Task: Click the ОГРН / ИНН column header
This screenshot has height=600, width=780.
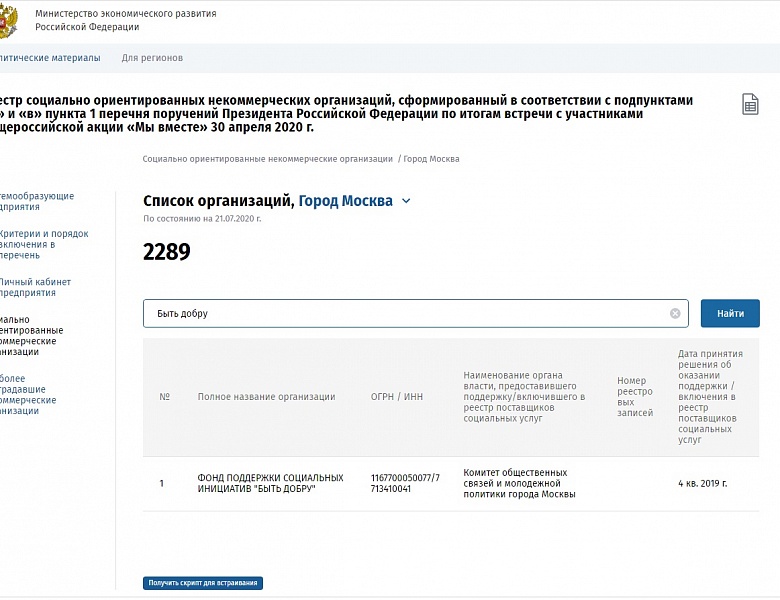Action: pos(396,397)
